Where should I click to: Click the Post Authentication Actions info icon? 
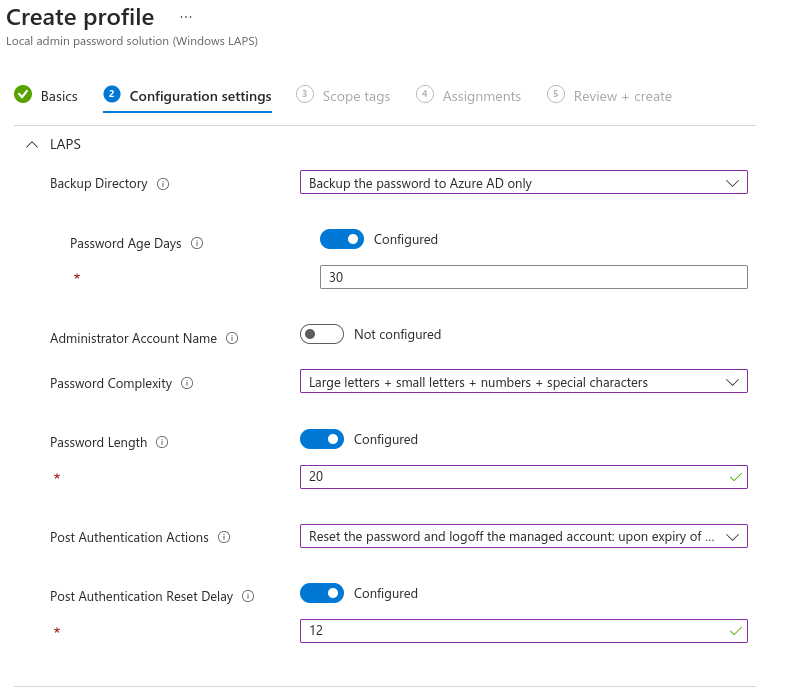pos(224,537)
